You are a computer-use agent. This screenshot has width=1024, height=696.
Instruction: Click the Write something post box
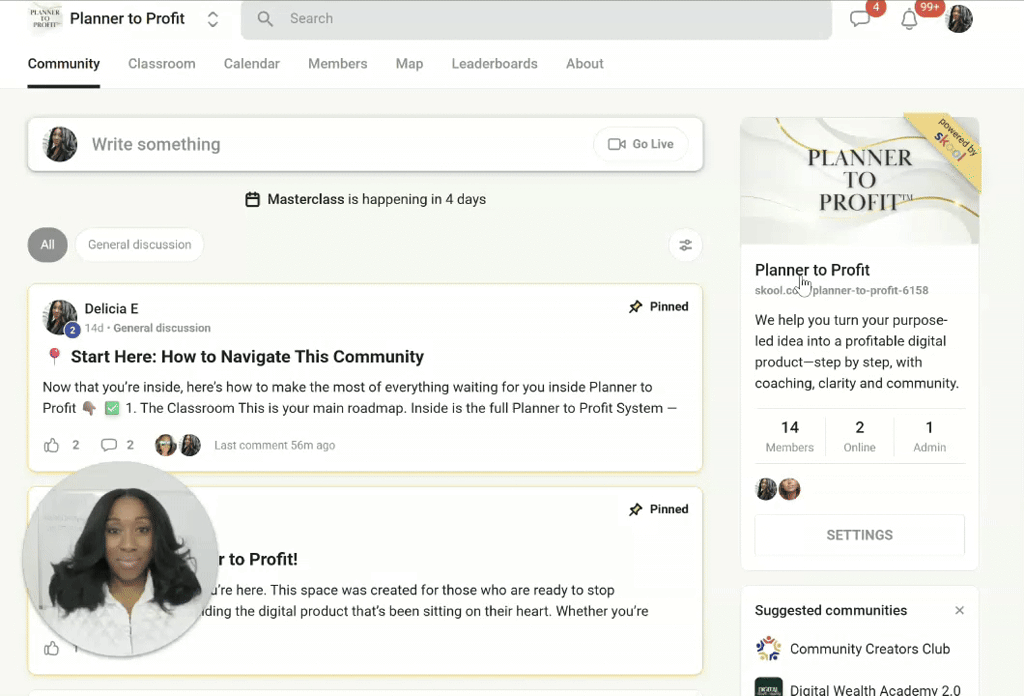pyautogui.click(x=365, y=144)
